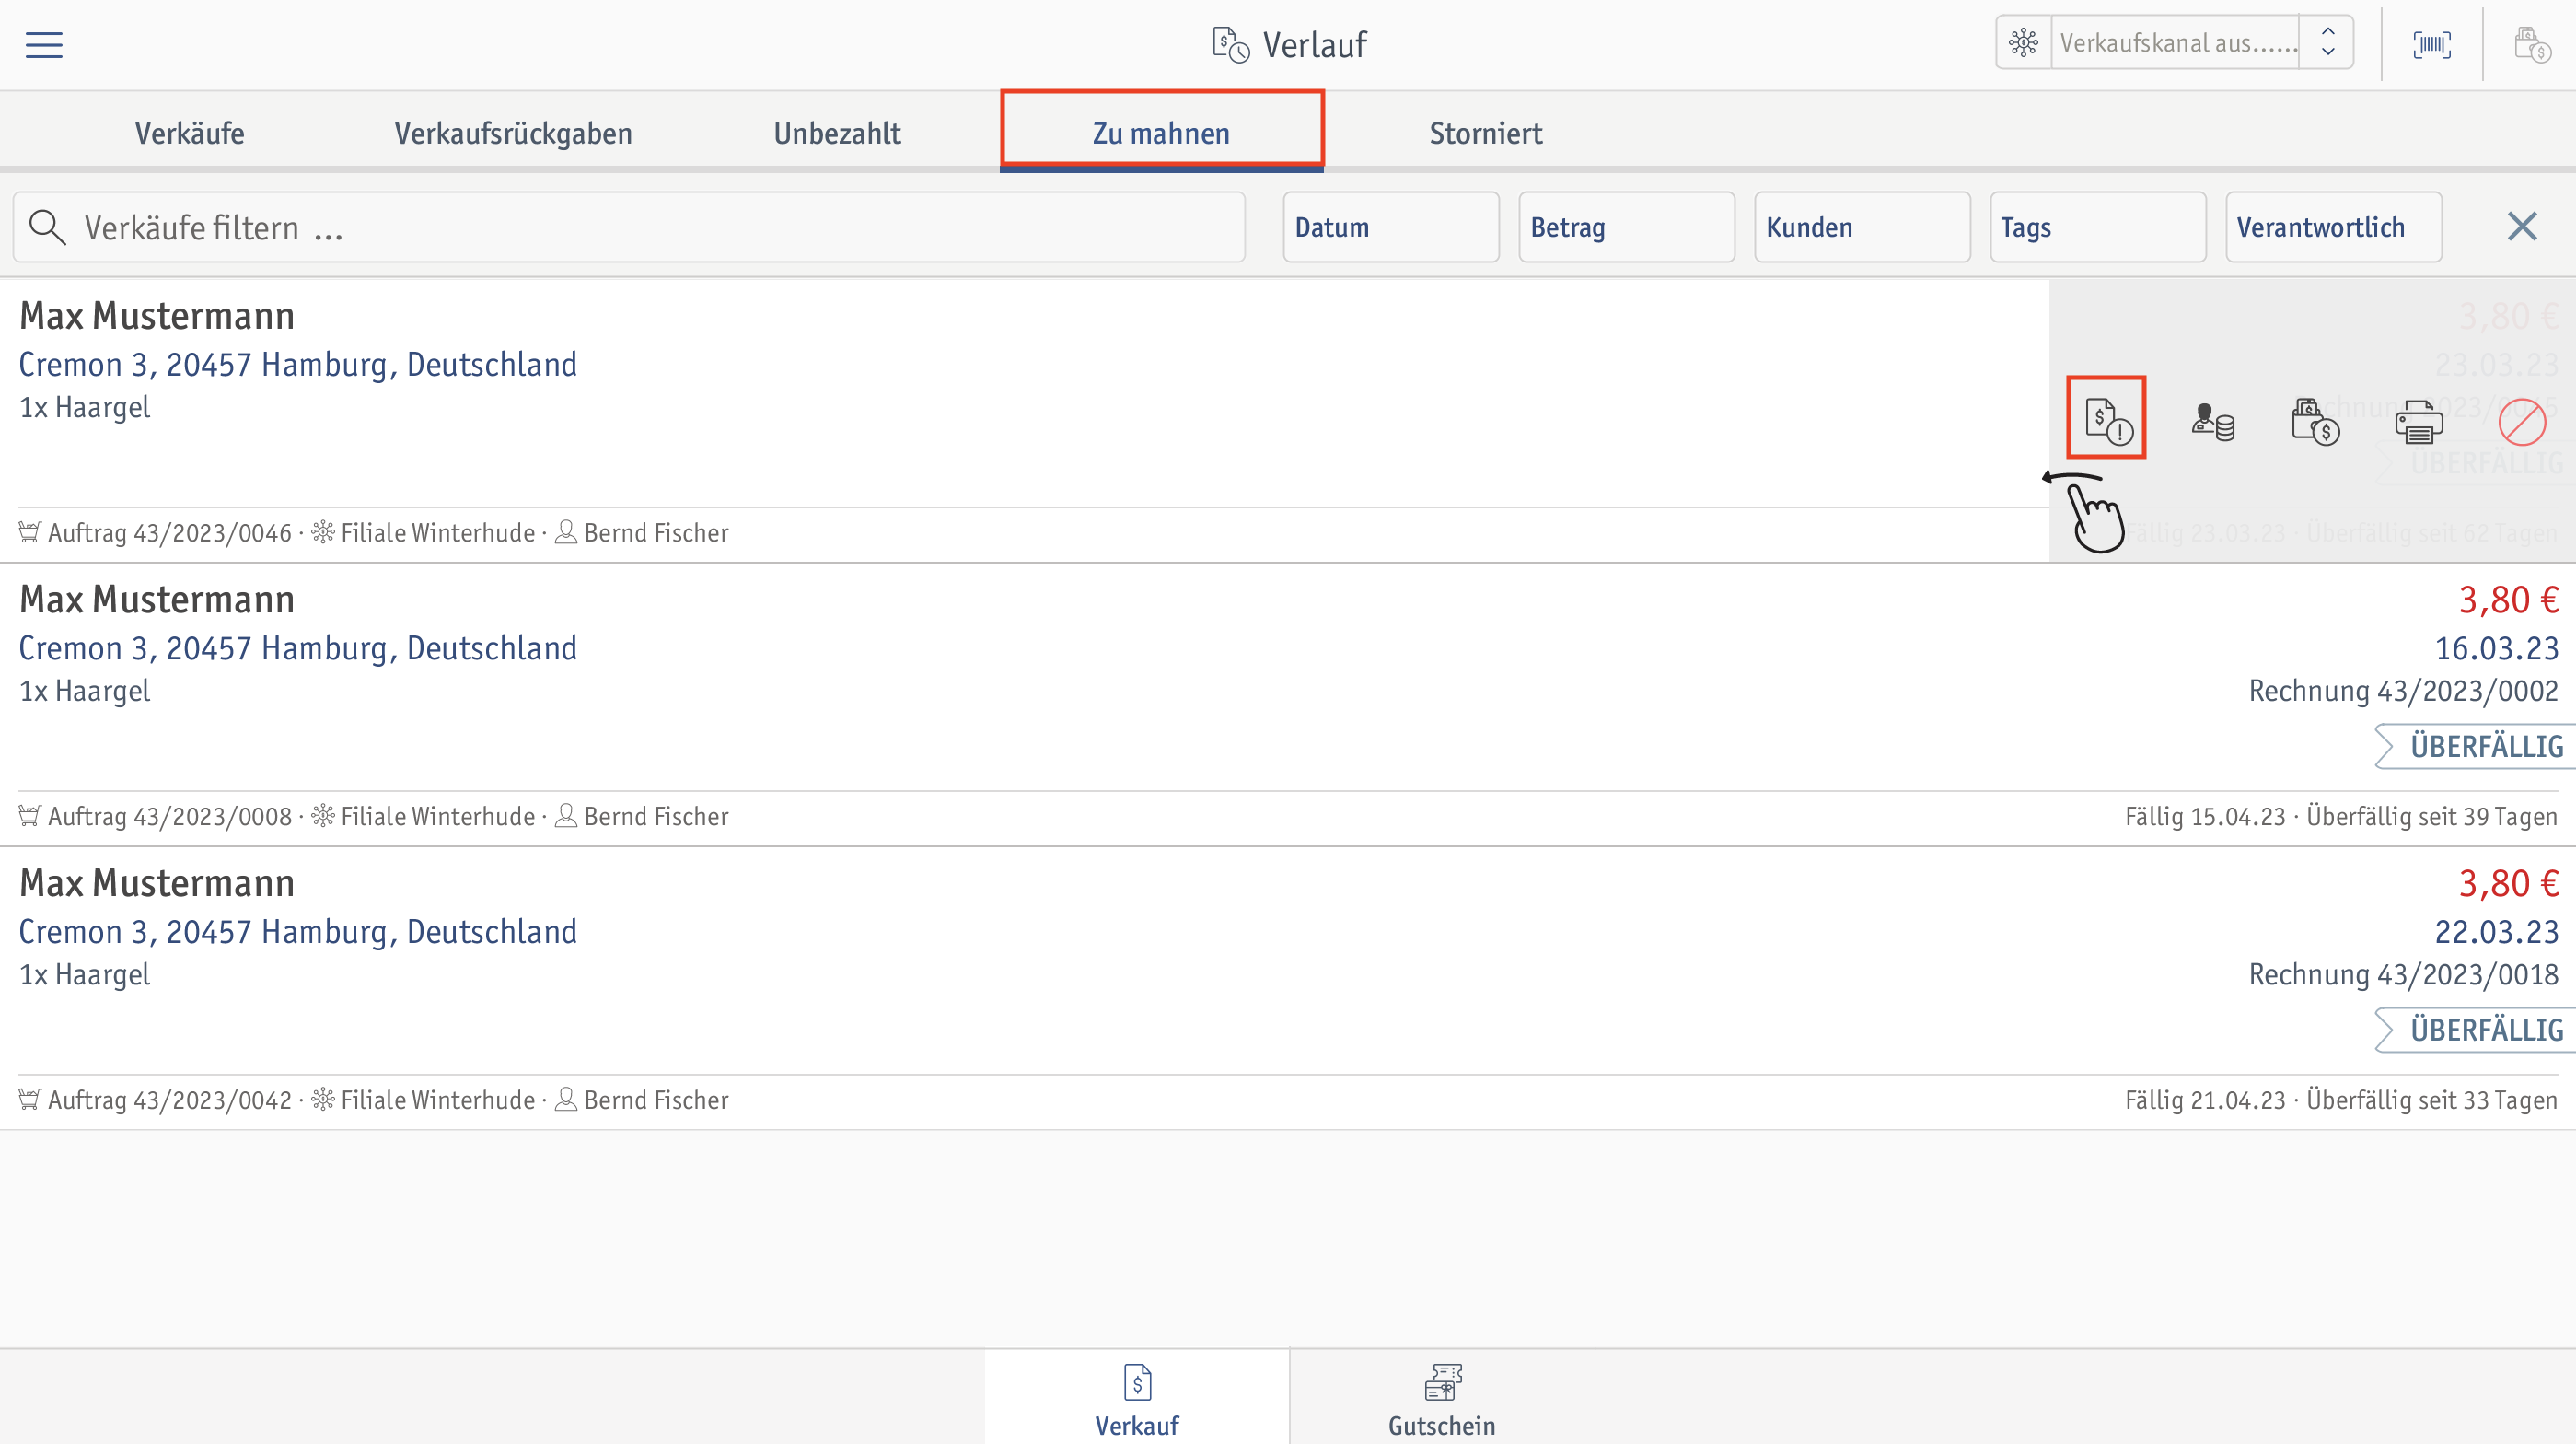Switch to the Verkaufsrückgaben tab
This screenshot has height=1444, width=2576.
pyautogui.click(x=513, y=133)
